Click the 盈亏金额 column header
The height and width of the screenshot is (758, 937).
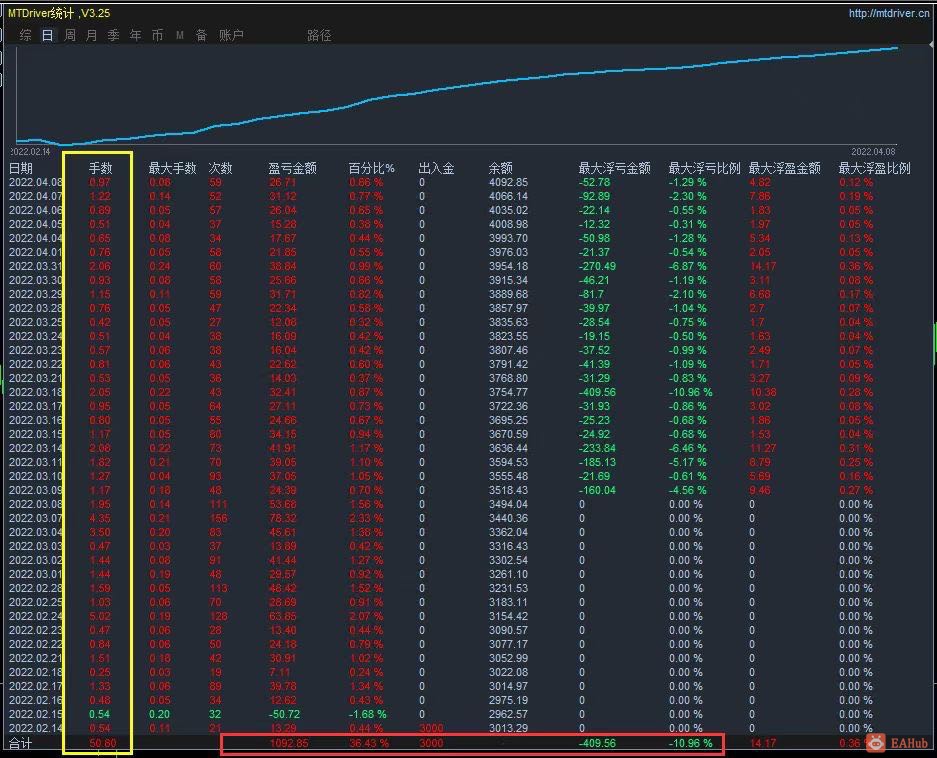click(x=292, y=168)
